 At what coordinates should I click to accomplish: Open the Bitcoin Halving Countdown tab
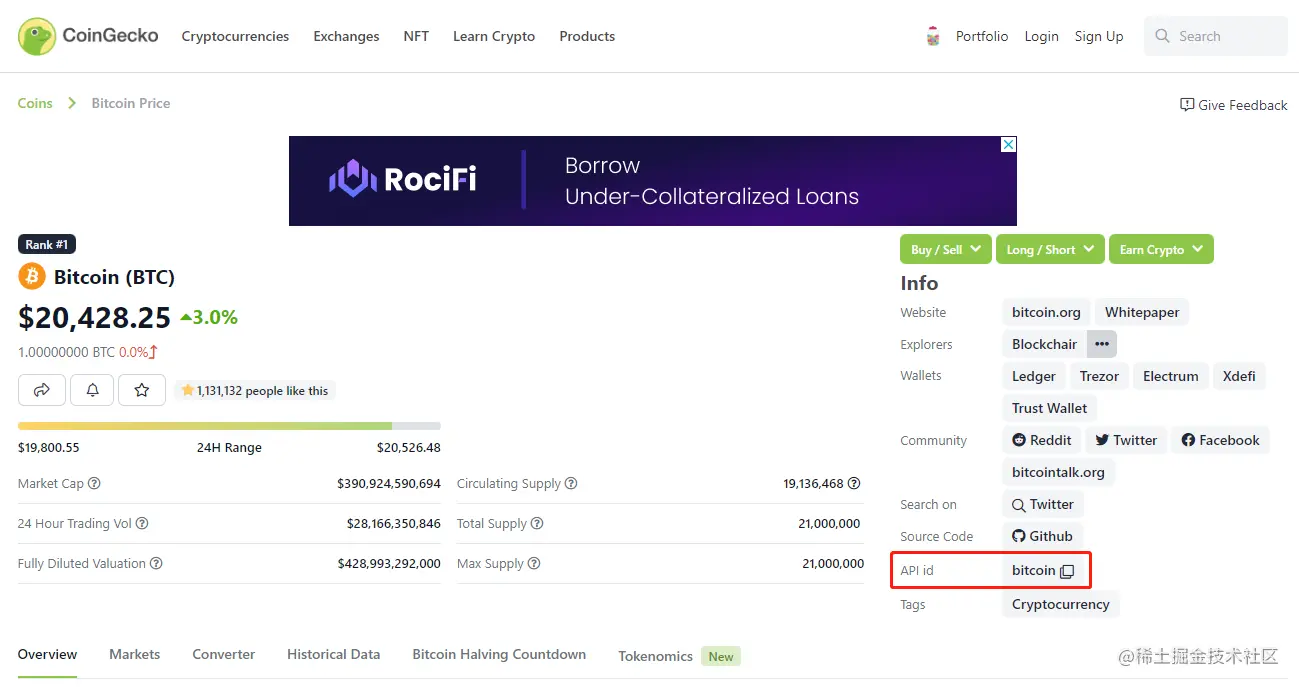499,654
